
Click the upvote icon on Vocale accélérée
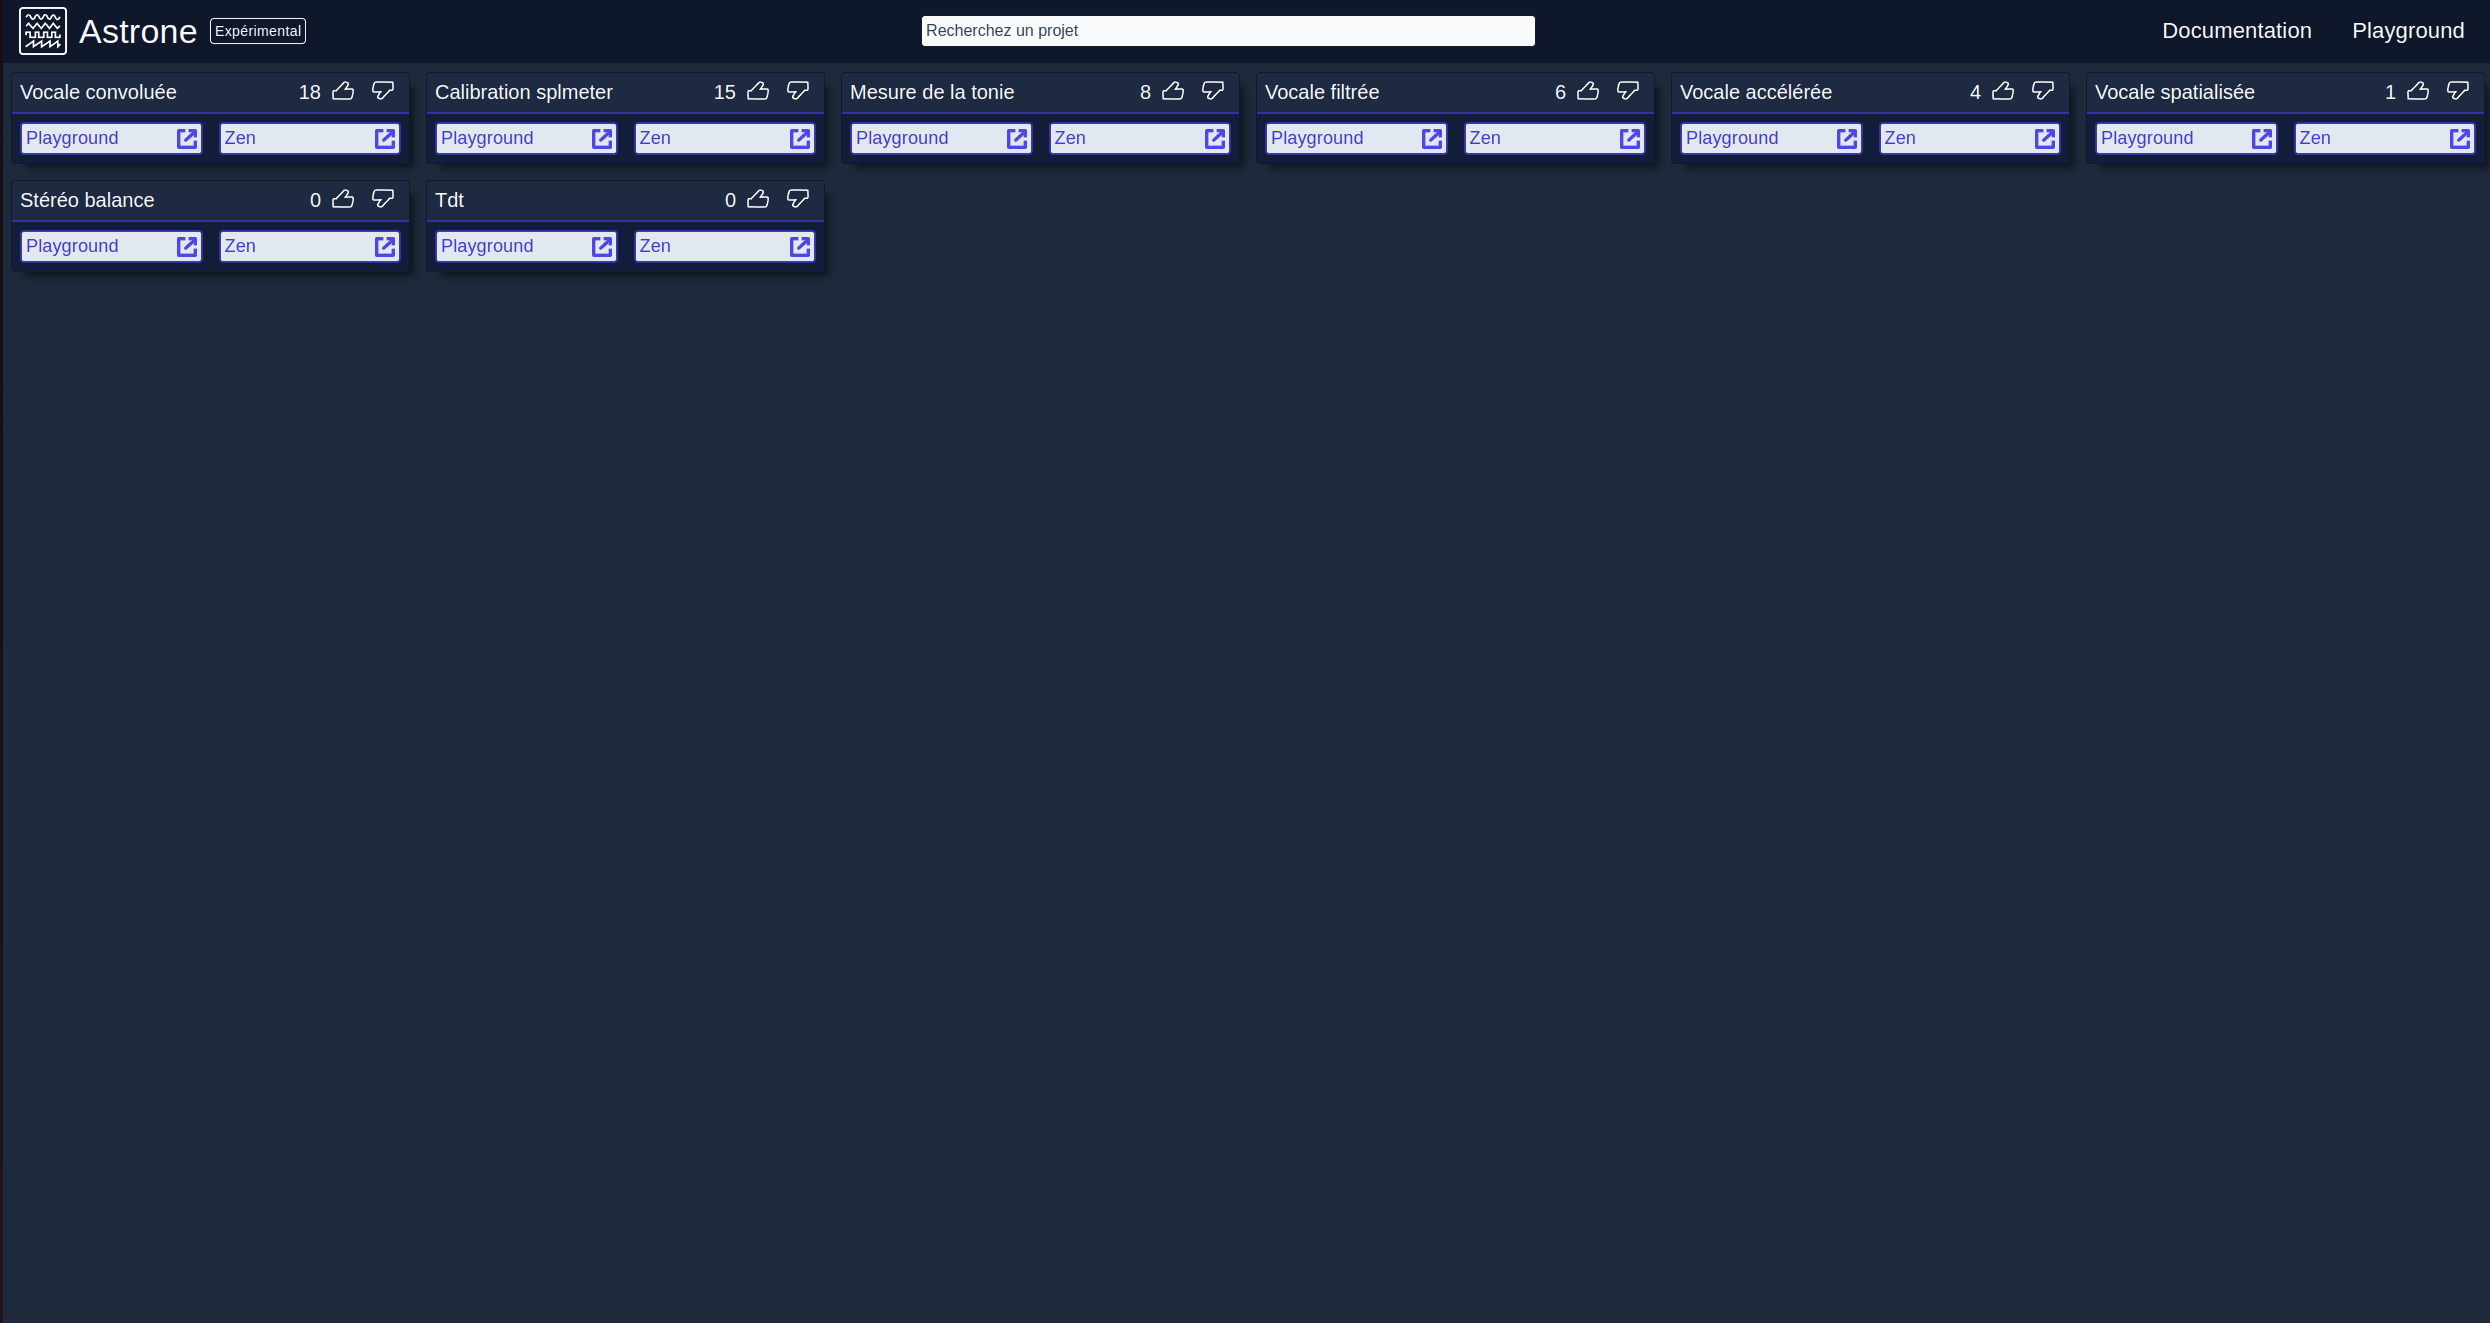click(x=2004, y=91)
